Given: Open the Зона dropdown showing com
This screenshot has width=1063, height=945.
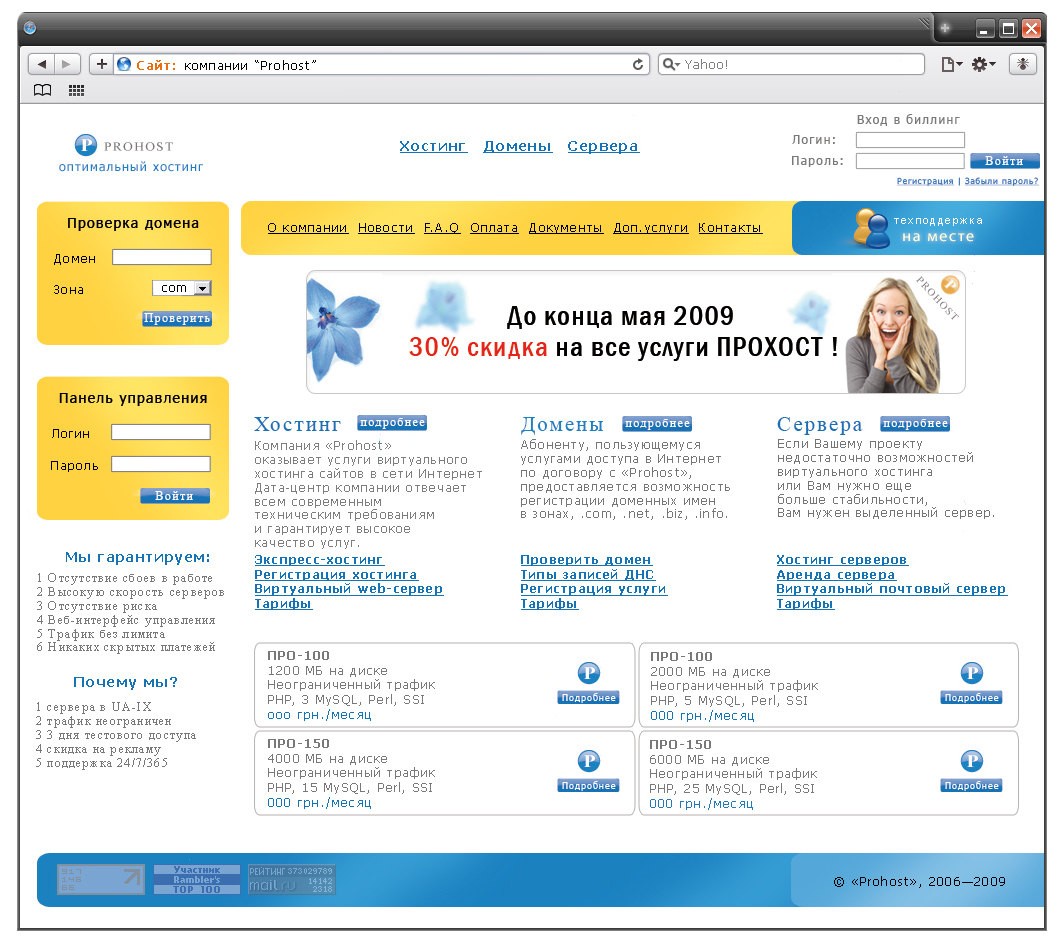Looking at the screenshot, I should coord(182,288).
